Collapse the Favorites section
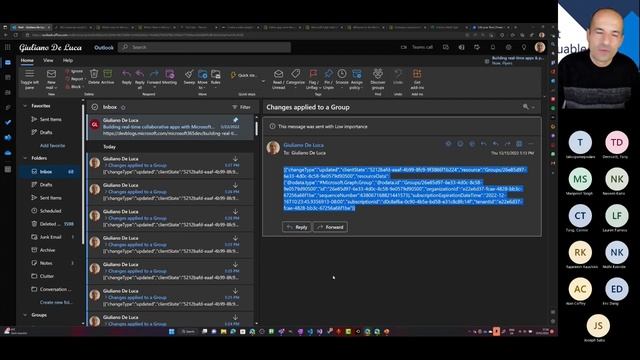 click(25, 106)
